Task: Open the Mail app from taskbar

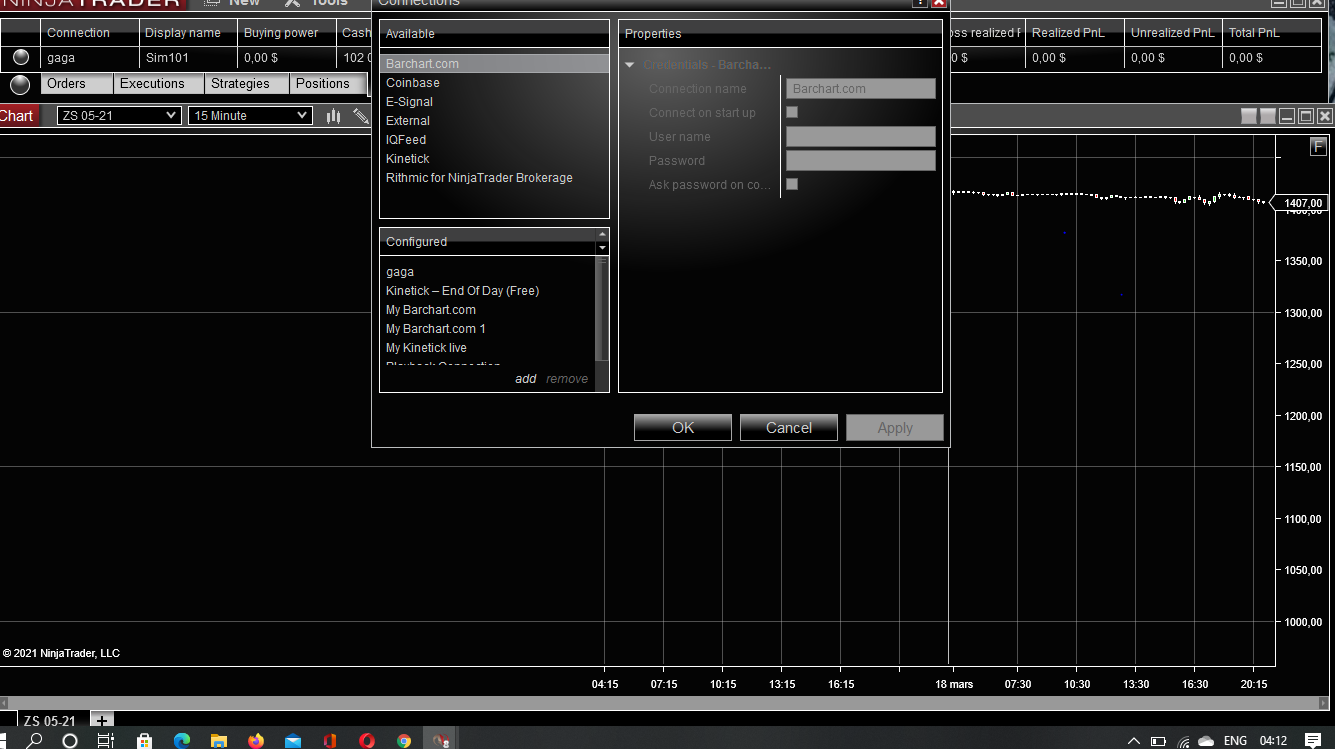Action: [292, 741]
